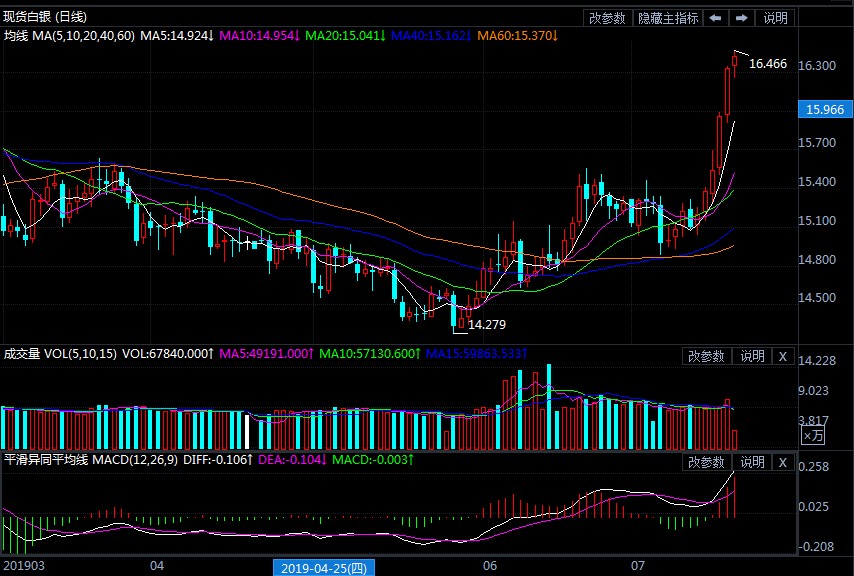Select the 平滑异同平均线 MACD(12,26,9) label
Image resolution: width=854 pixels, height=576 pixels.
pyautogui.click(x=89, y=460)
